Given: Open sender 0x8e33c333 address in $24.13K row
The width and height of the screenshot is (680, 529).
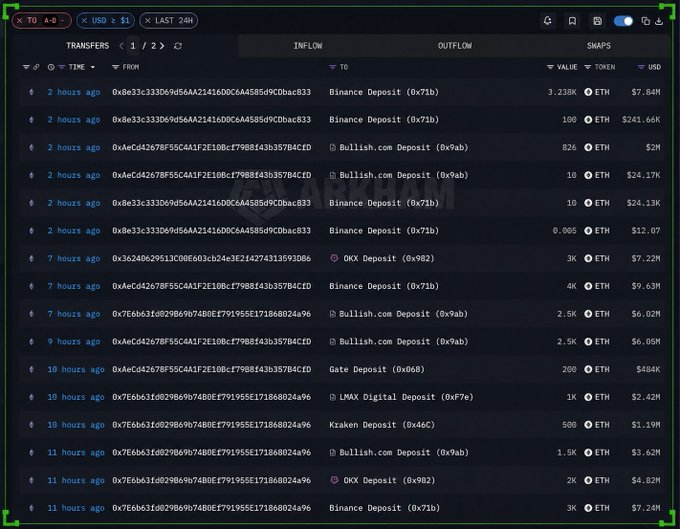Looking at the screenshot, I should [x=212, y=203].
